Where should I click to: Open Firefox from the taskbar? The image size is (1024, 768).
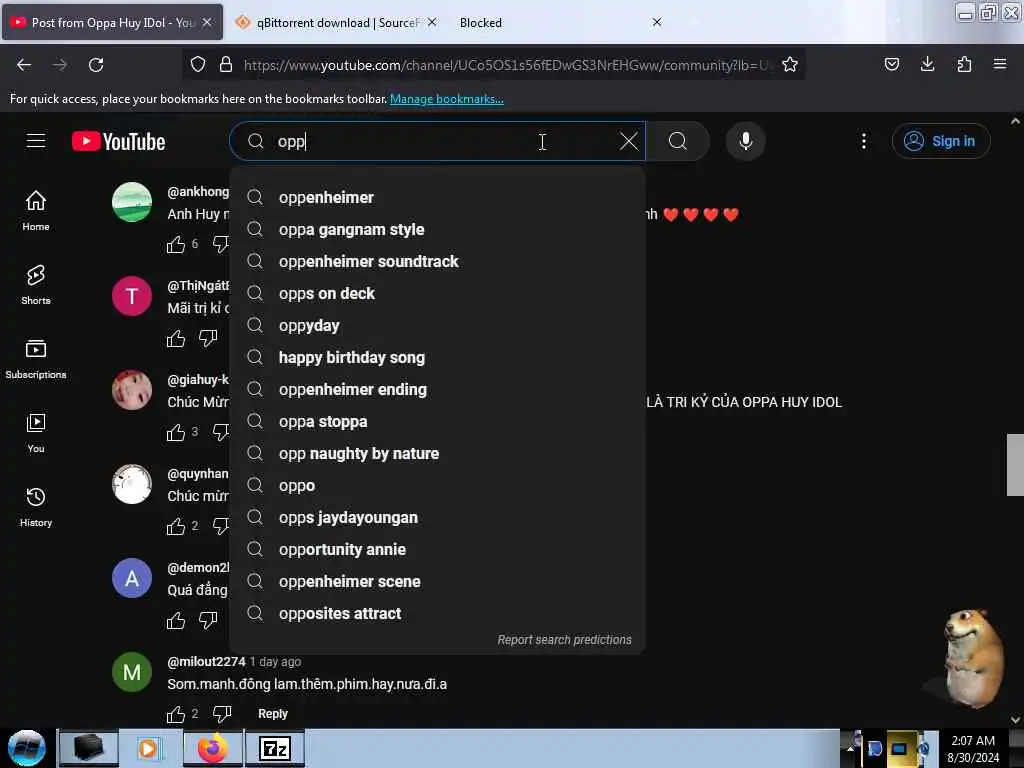point(213,748)
